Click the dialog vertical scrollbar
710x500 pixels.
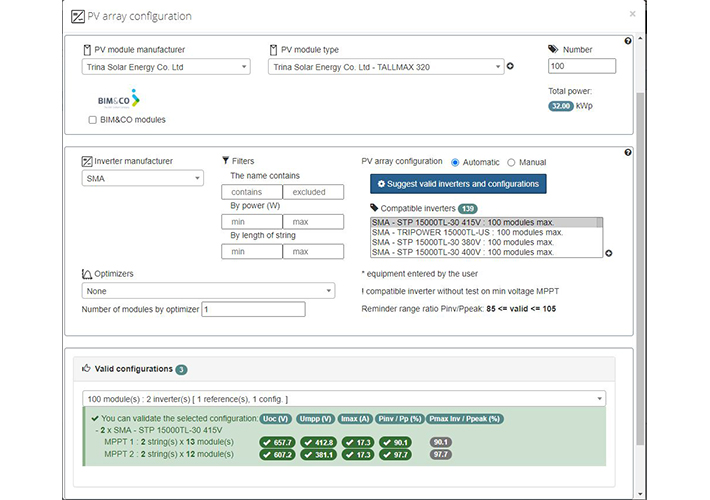pos(640,267)
